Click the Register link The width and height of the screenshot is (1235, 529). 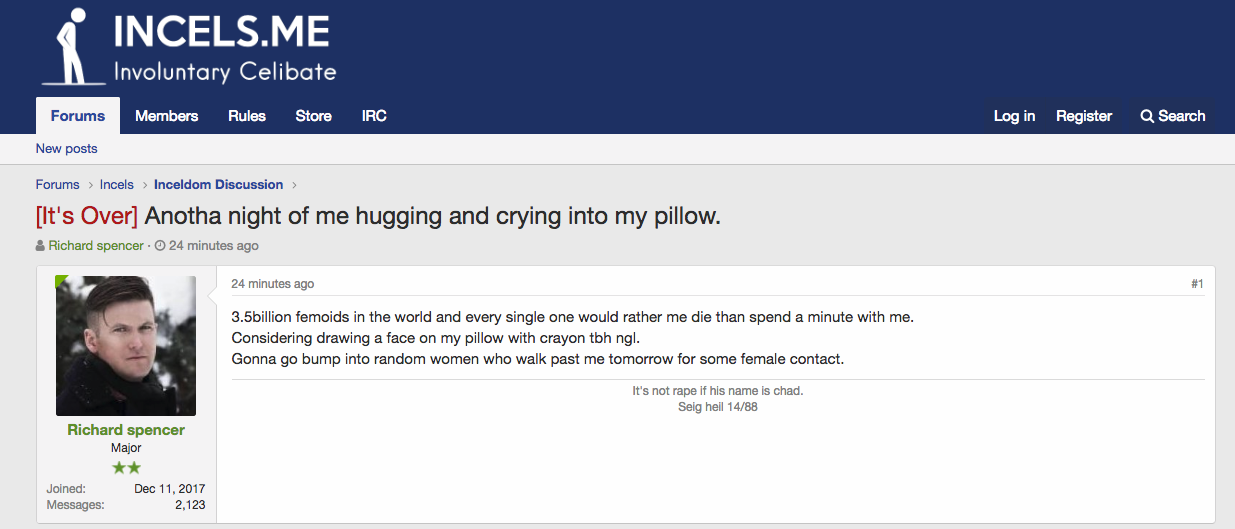click(x=1084, y=116)
